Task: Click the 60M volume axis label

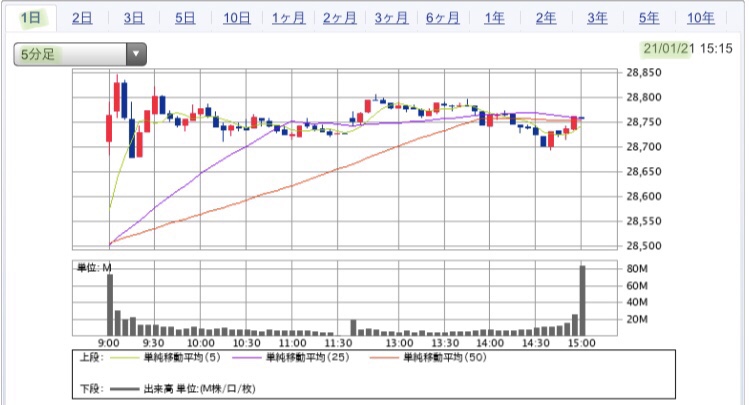Action: pos(637,286)
